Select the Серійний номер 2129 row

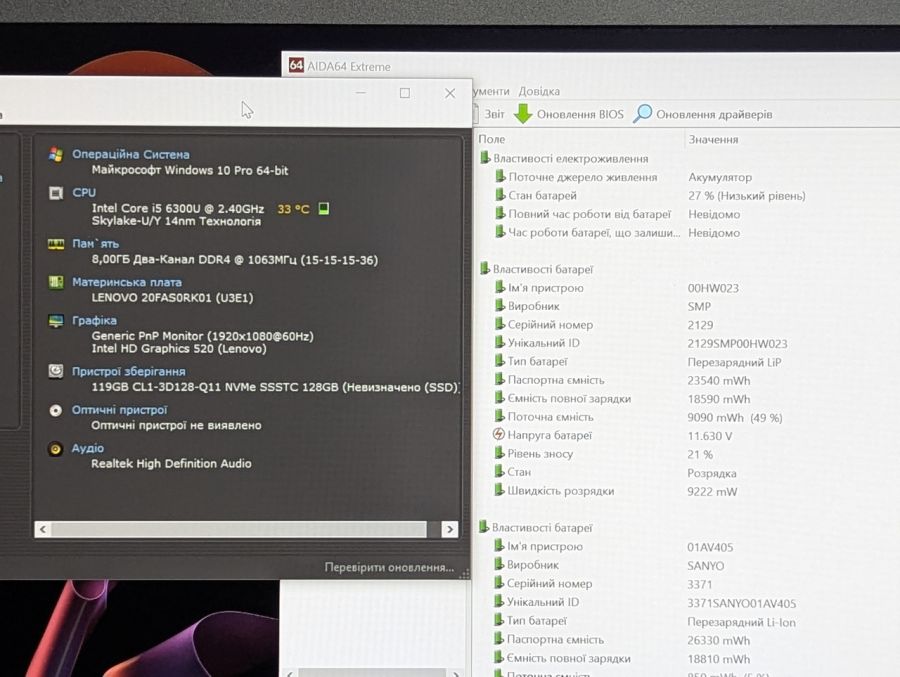click(604, 324)
